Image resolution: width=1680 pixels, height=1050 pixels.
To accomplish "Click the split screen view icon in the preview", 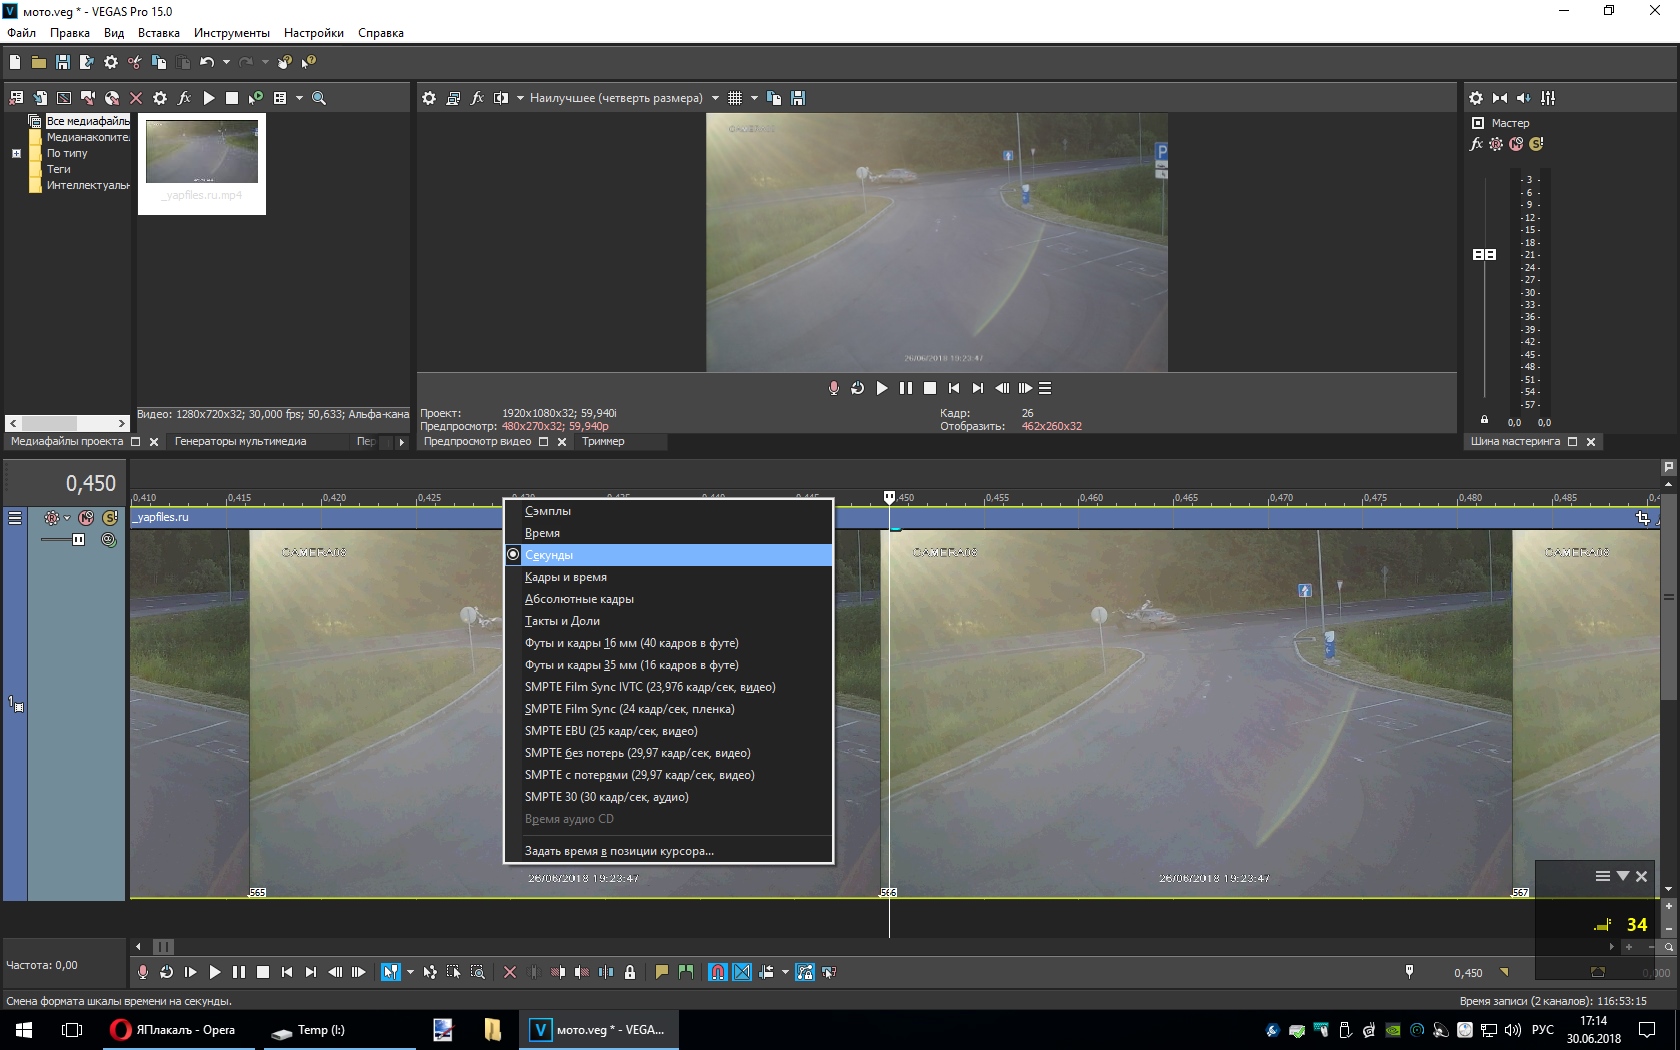I will [x=501, y=98].
